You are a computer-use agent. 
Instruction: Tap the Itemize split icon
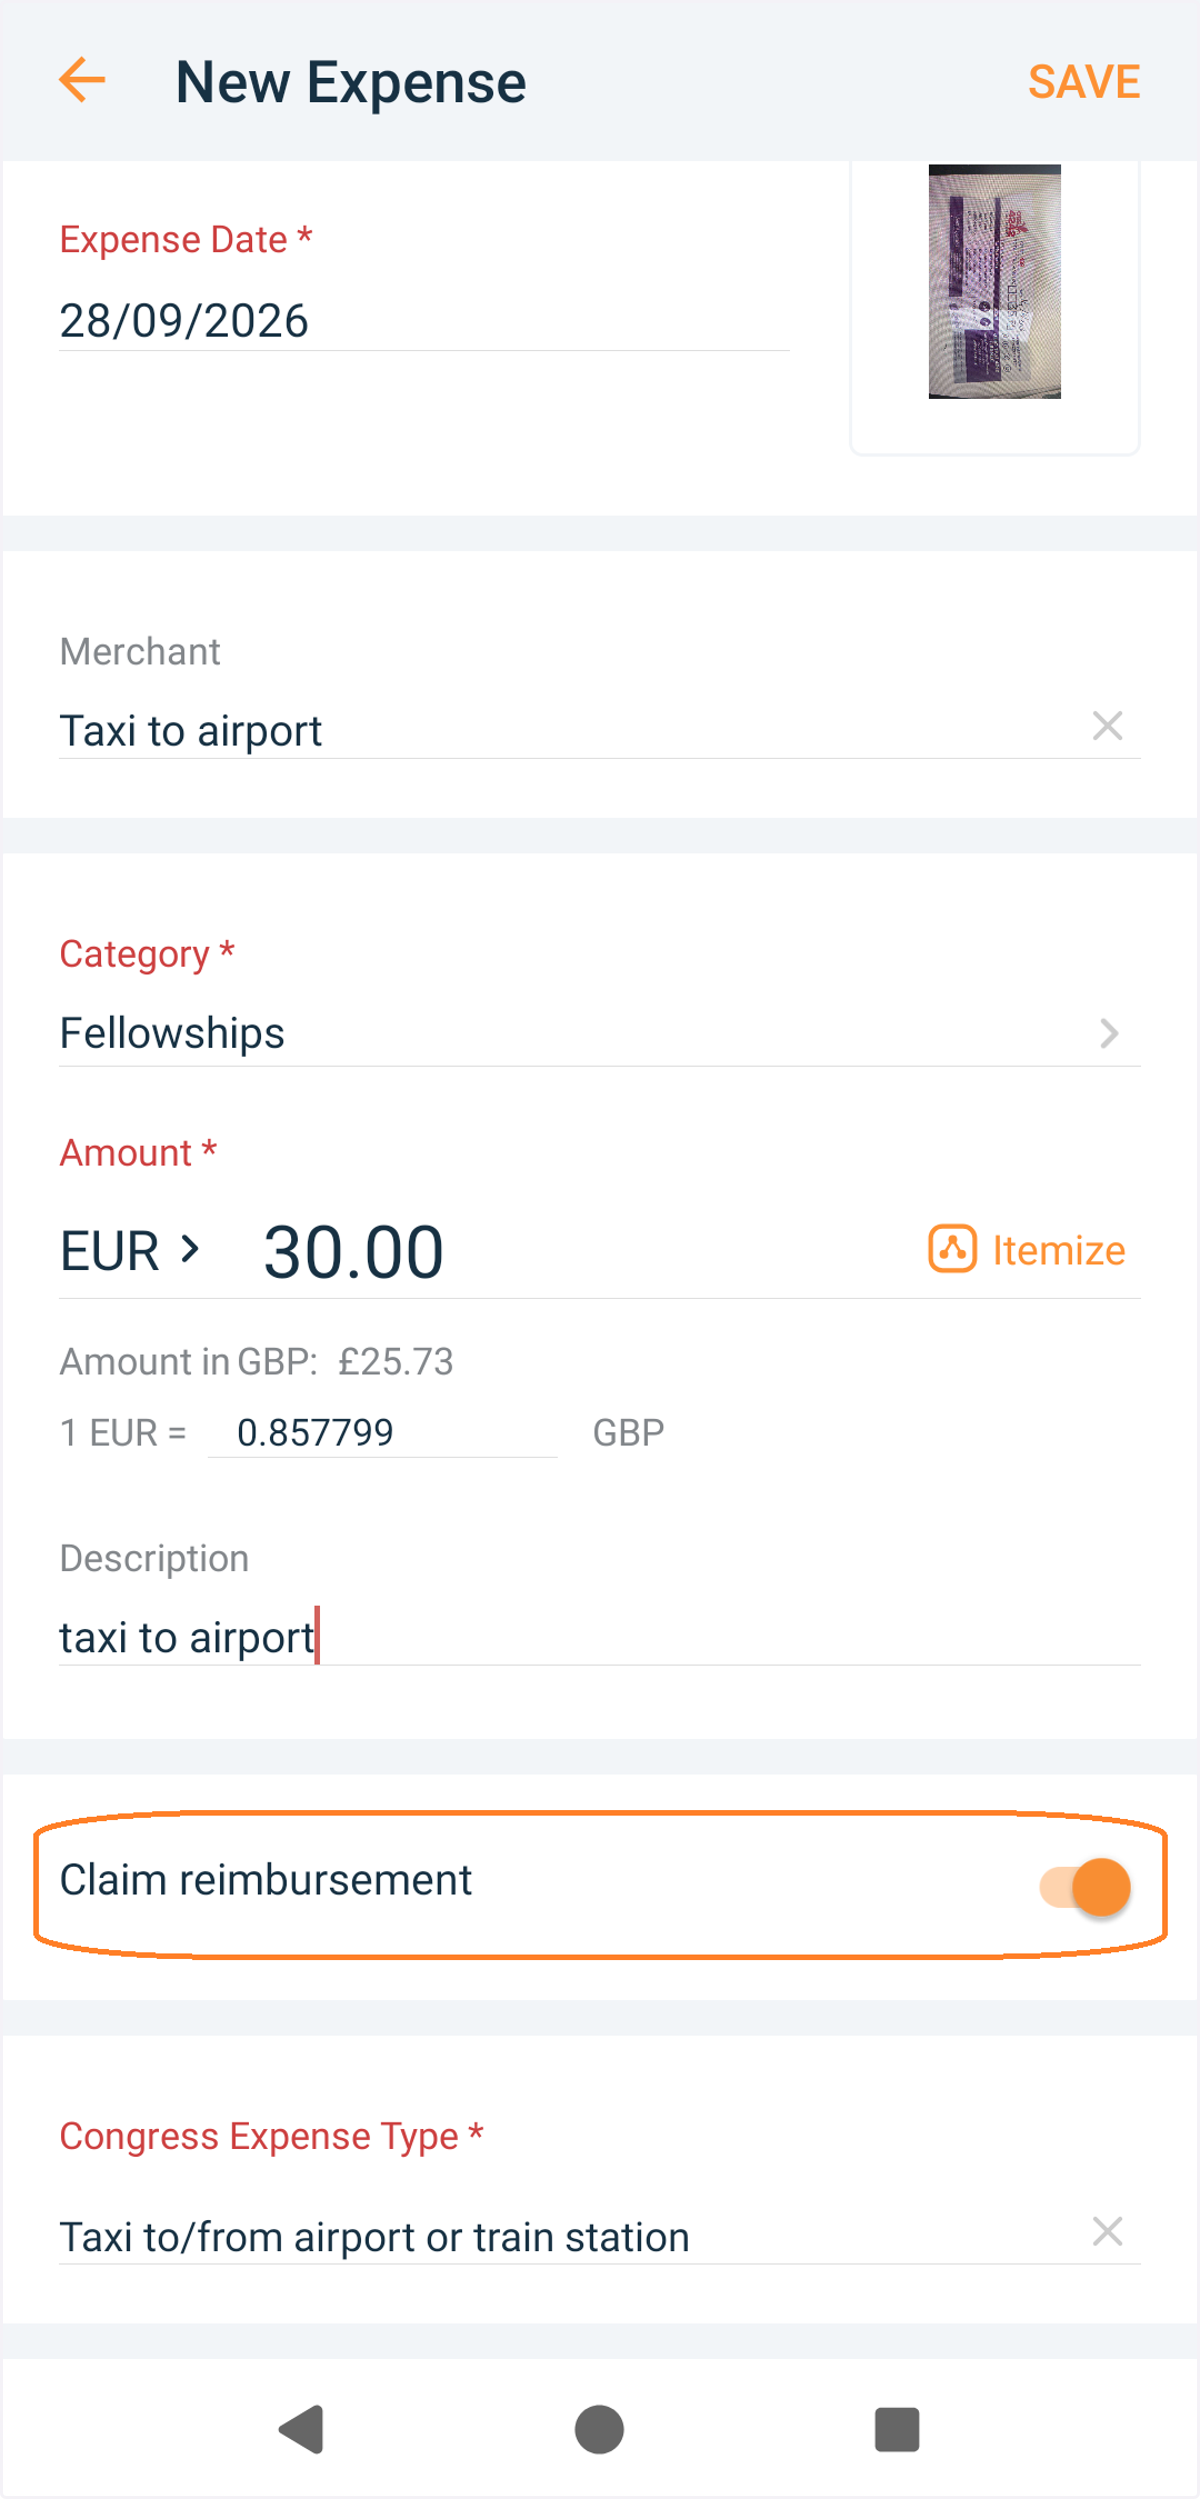(x=952, y=1249)
